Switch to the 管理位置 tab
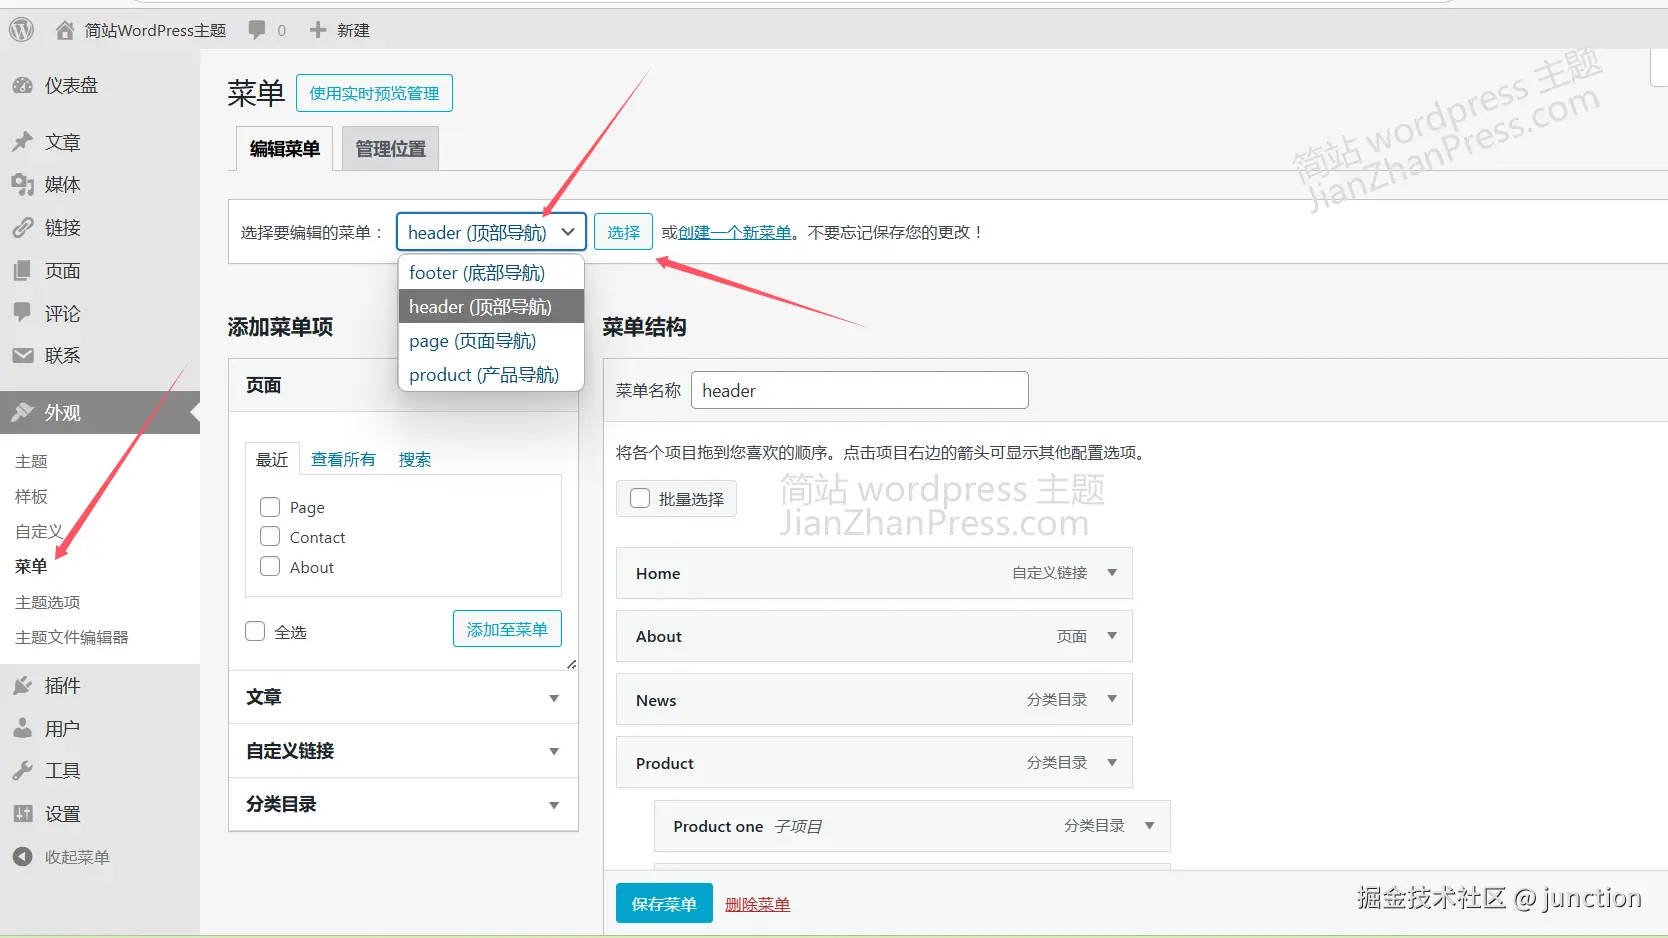The height and width of the screenshot is (938, 1668). pyautogui.click(x=391, y=149)
